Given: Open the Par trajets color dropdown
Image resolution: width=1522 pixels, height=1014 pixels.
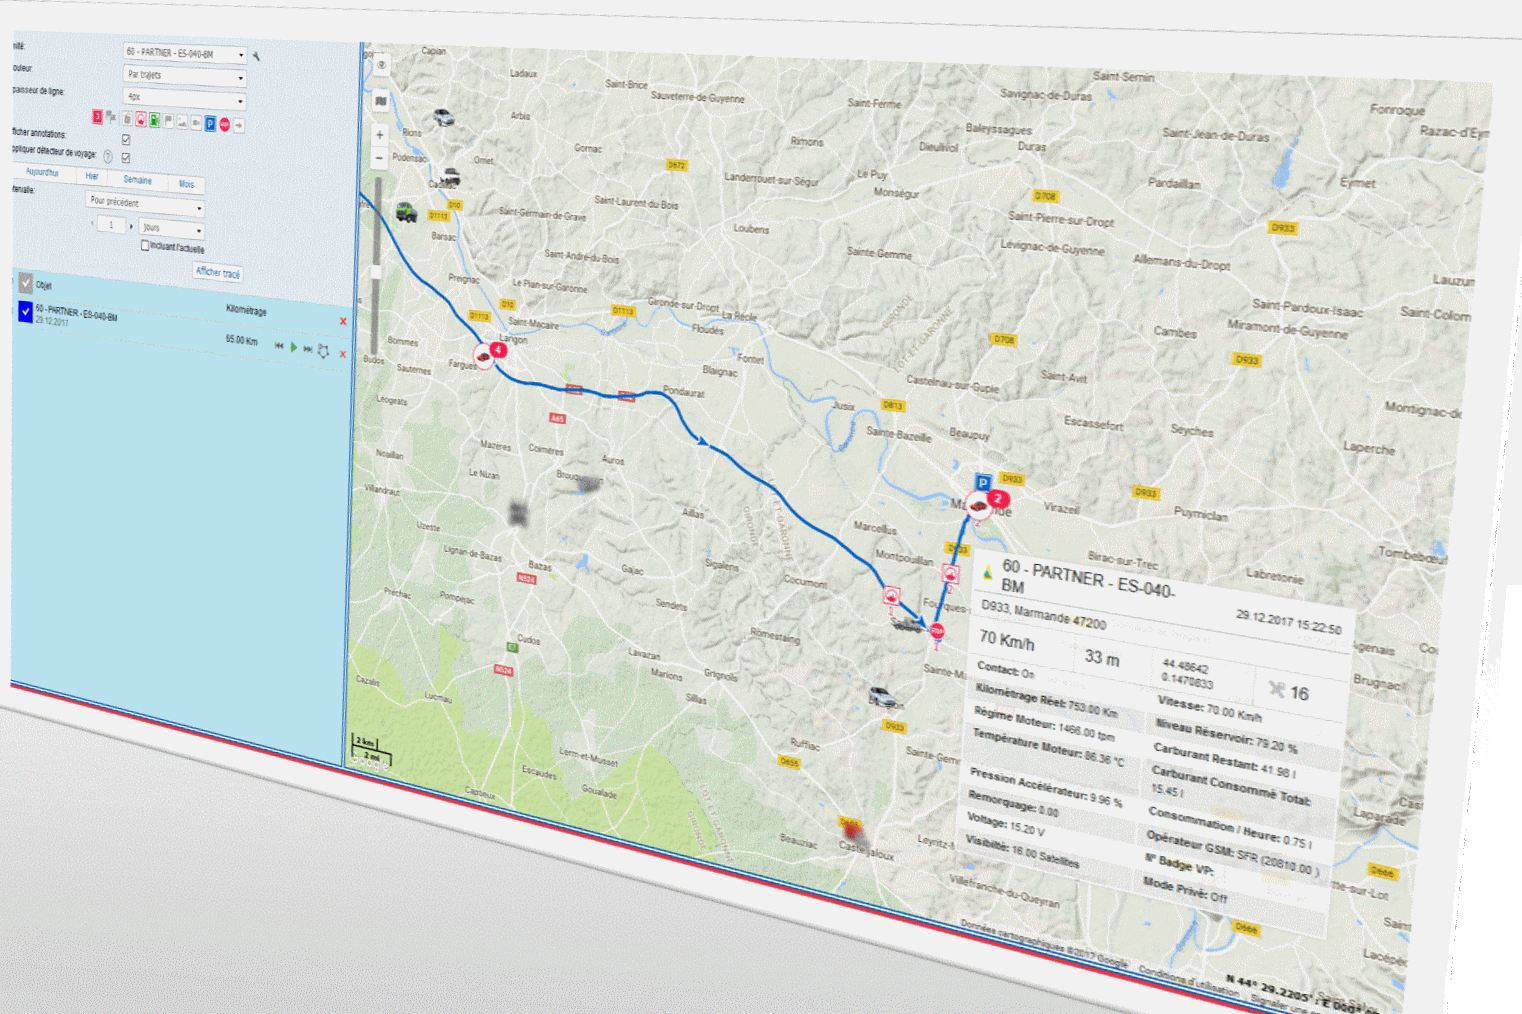Looking at the screenshot, I should click(185, 76).
